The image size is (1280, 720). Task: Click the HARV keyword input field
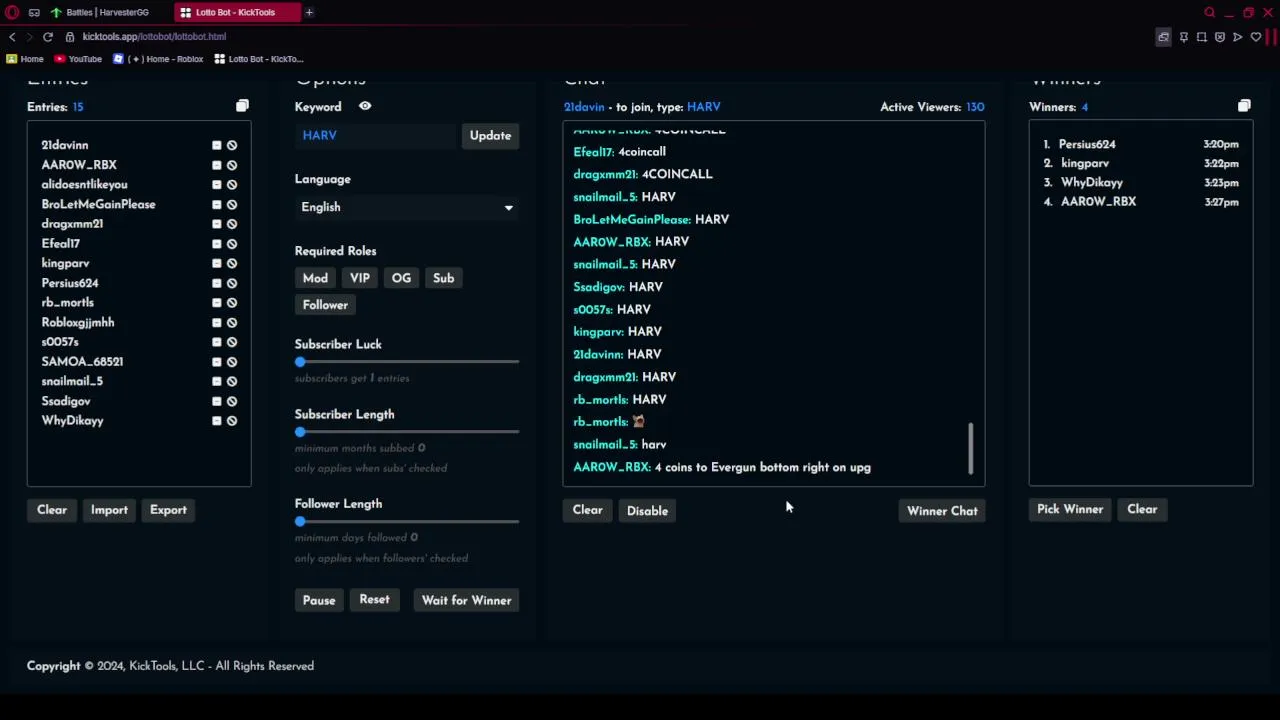(x=376, y=136)
